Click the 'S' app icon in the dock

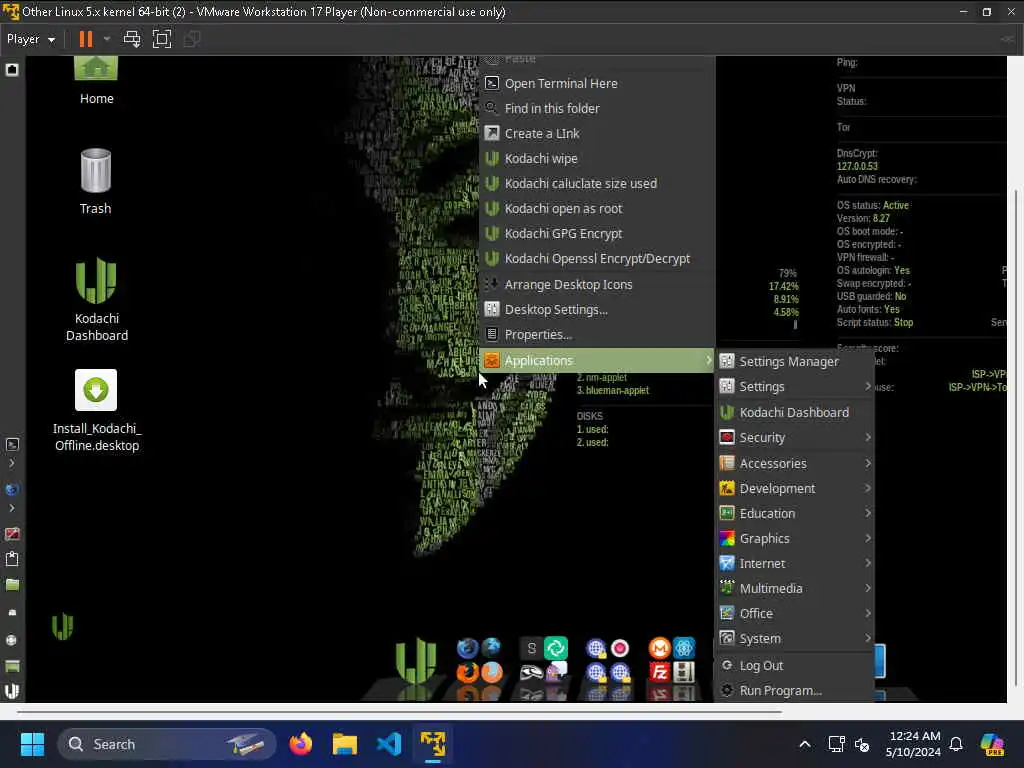(x=532, y=648)
